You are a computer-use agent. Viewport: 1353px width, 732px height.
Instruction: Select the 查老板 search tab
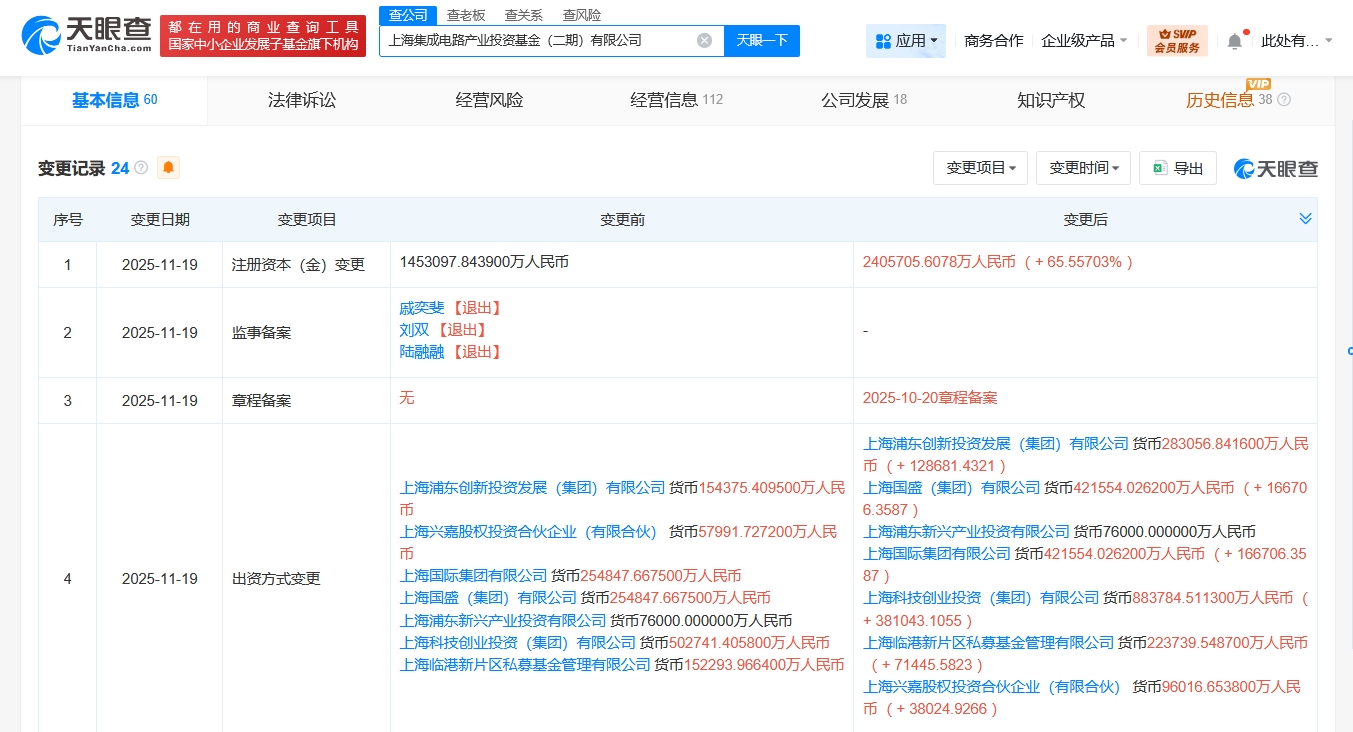(465, 15)
